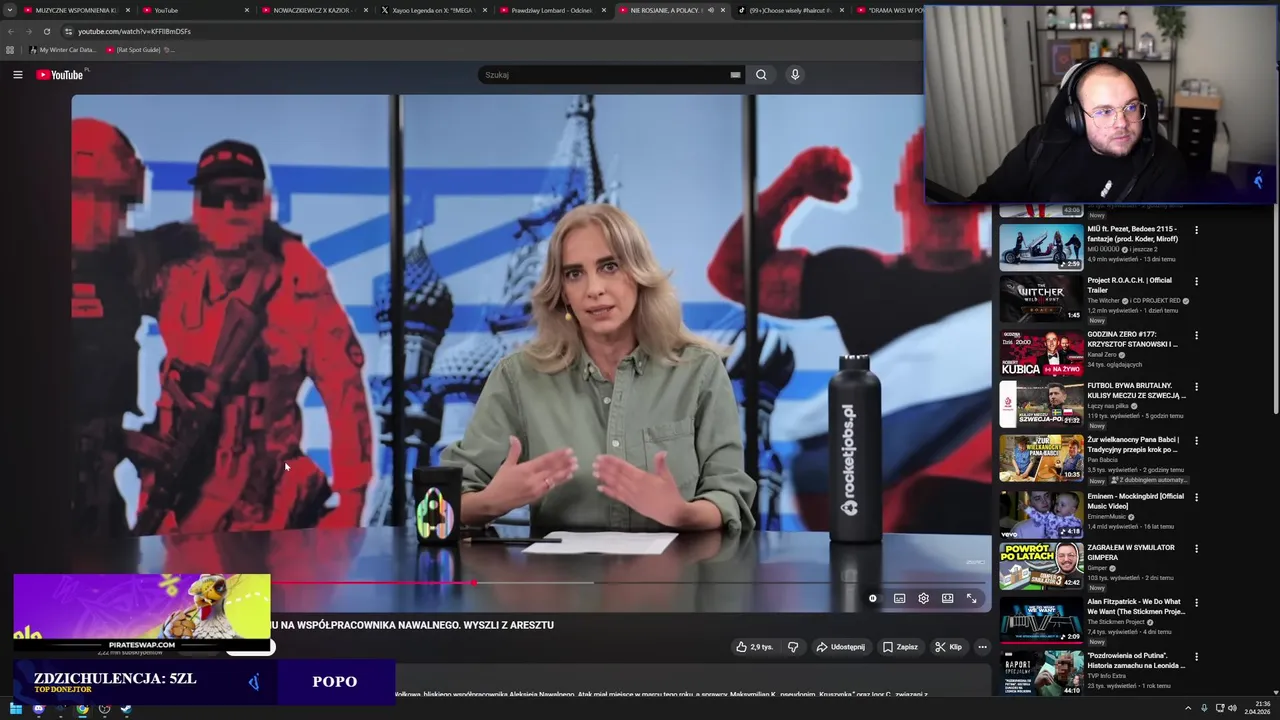Open options for ZAGRAŁEM W SYMULATOR GIMPERA

[x=1196, y=548]
